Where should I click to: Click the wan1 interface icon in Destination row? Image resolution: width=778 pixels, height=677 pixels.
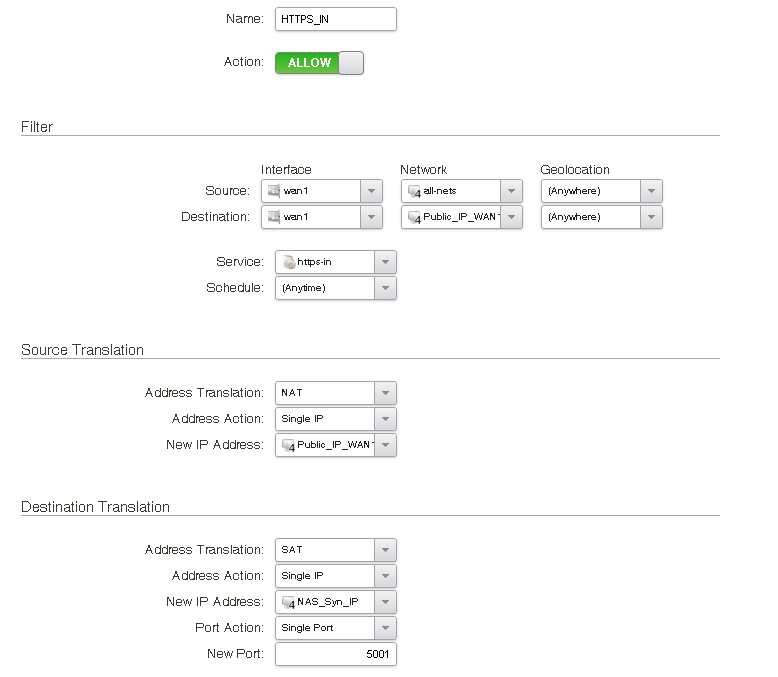[273, 217]
